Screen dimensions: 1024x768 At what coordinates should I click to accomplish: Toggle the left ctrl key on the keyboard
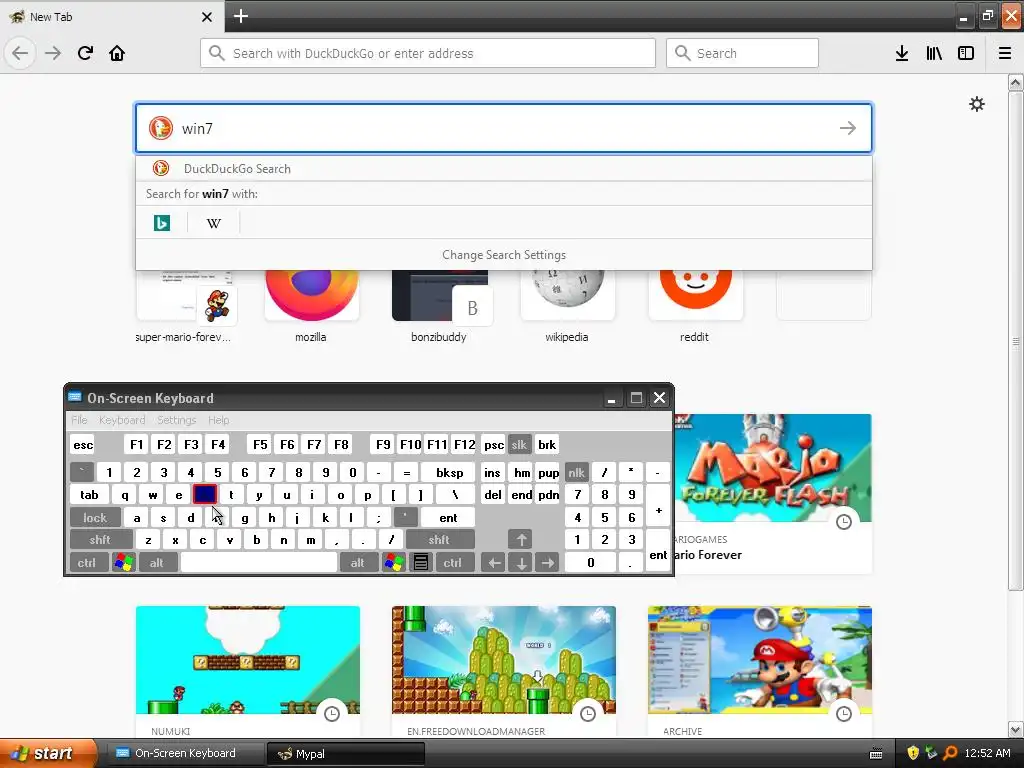tap(88, 562)
